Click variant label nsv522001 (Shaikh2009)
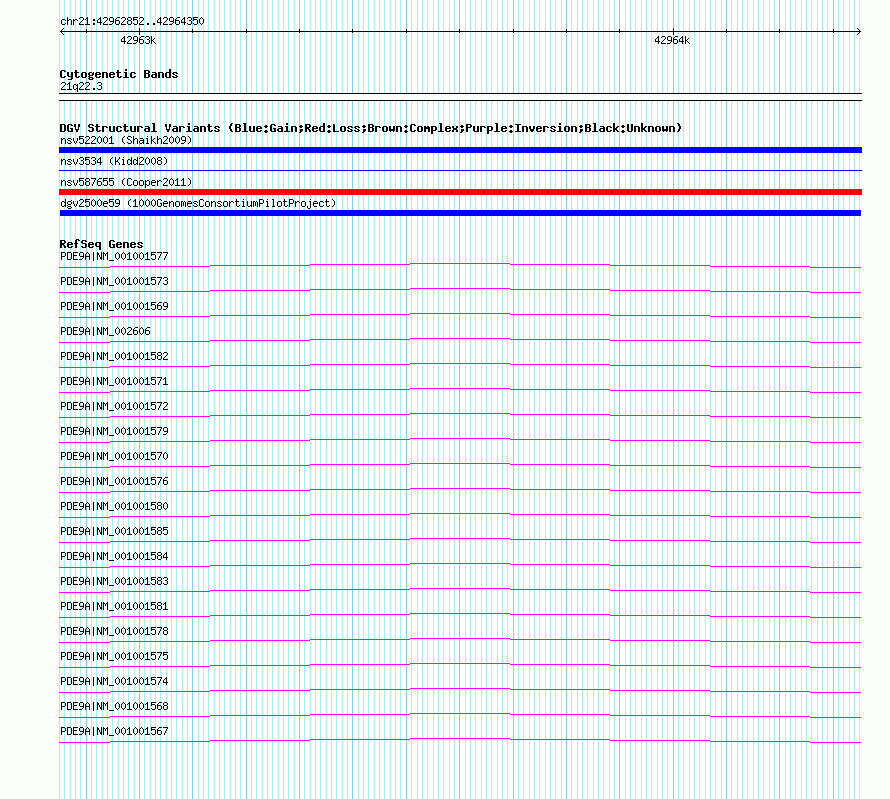The height and width of the screenshot is (799, 890). 126,140
